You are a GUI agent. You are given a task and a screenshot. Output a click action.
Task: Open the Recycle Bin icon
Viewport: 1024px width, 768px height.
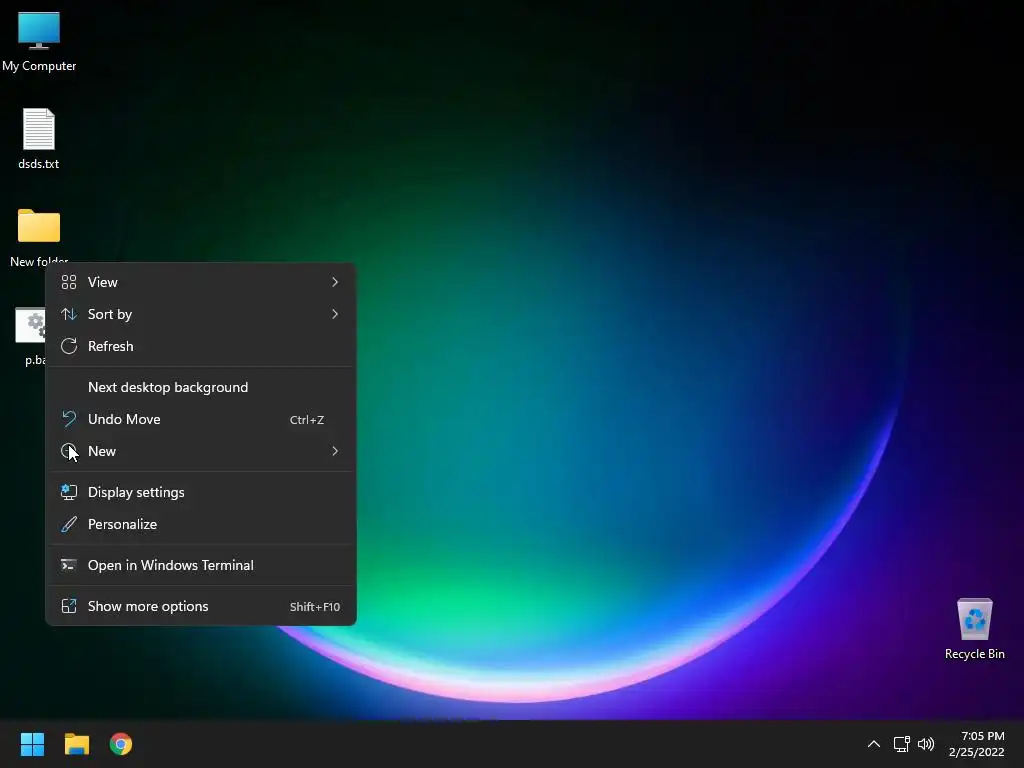pyautogui.click(x=974, y=628)
